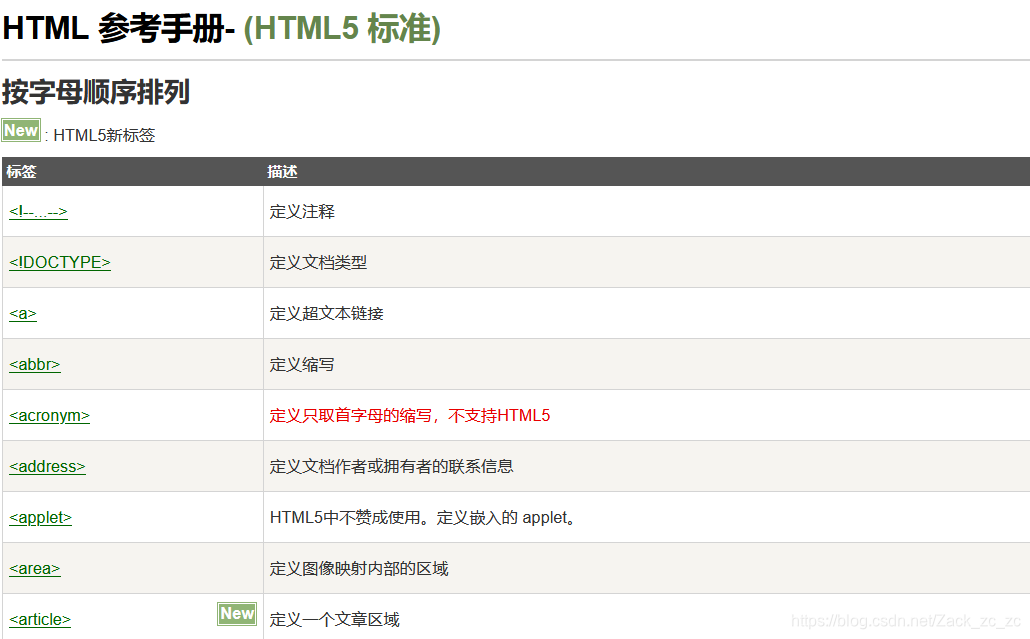Click the description 定义文档作者或拥有者的联系信息

click(x=392, y=466)
